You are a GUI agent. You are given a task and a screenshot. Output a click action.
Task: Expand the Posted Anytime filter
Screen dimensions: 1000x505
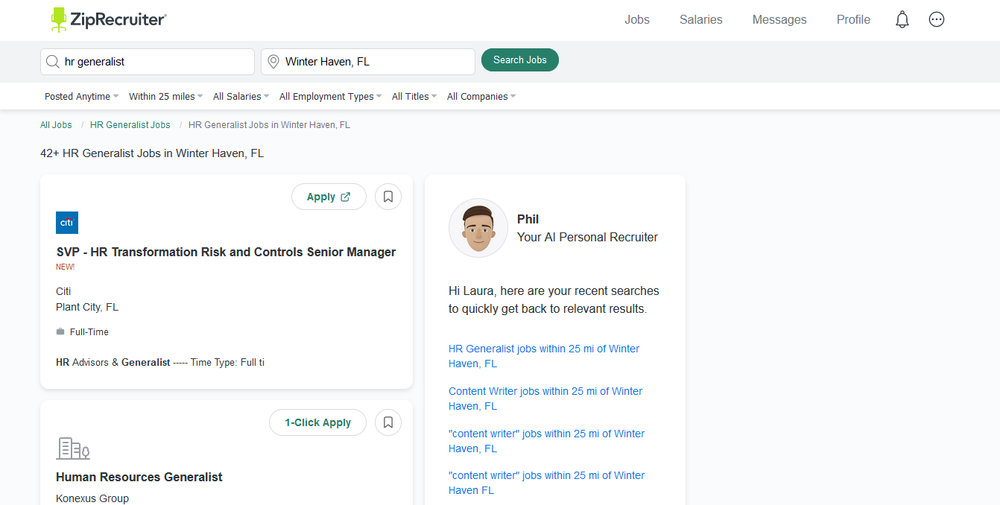tap(82, 97)
